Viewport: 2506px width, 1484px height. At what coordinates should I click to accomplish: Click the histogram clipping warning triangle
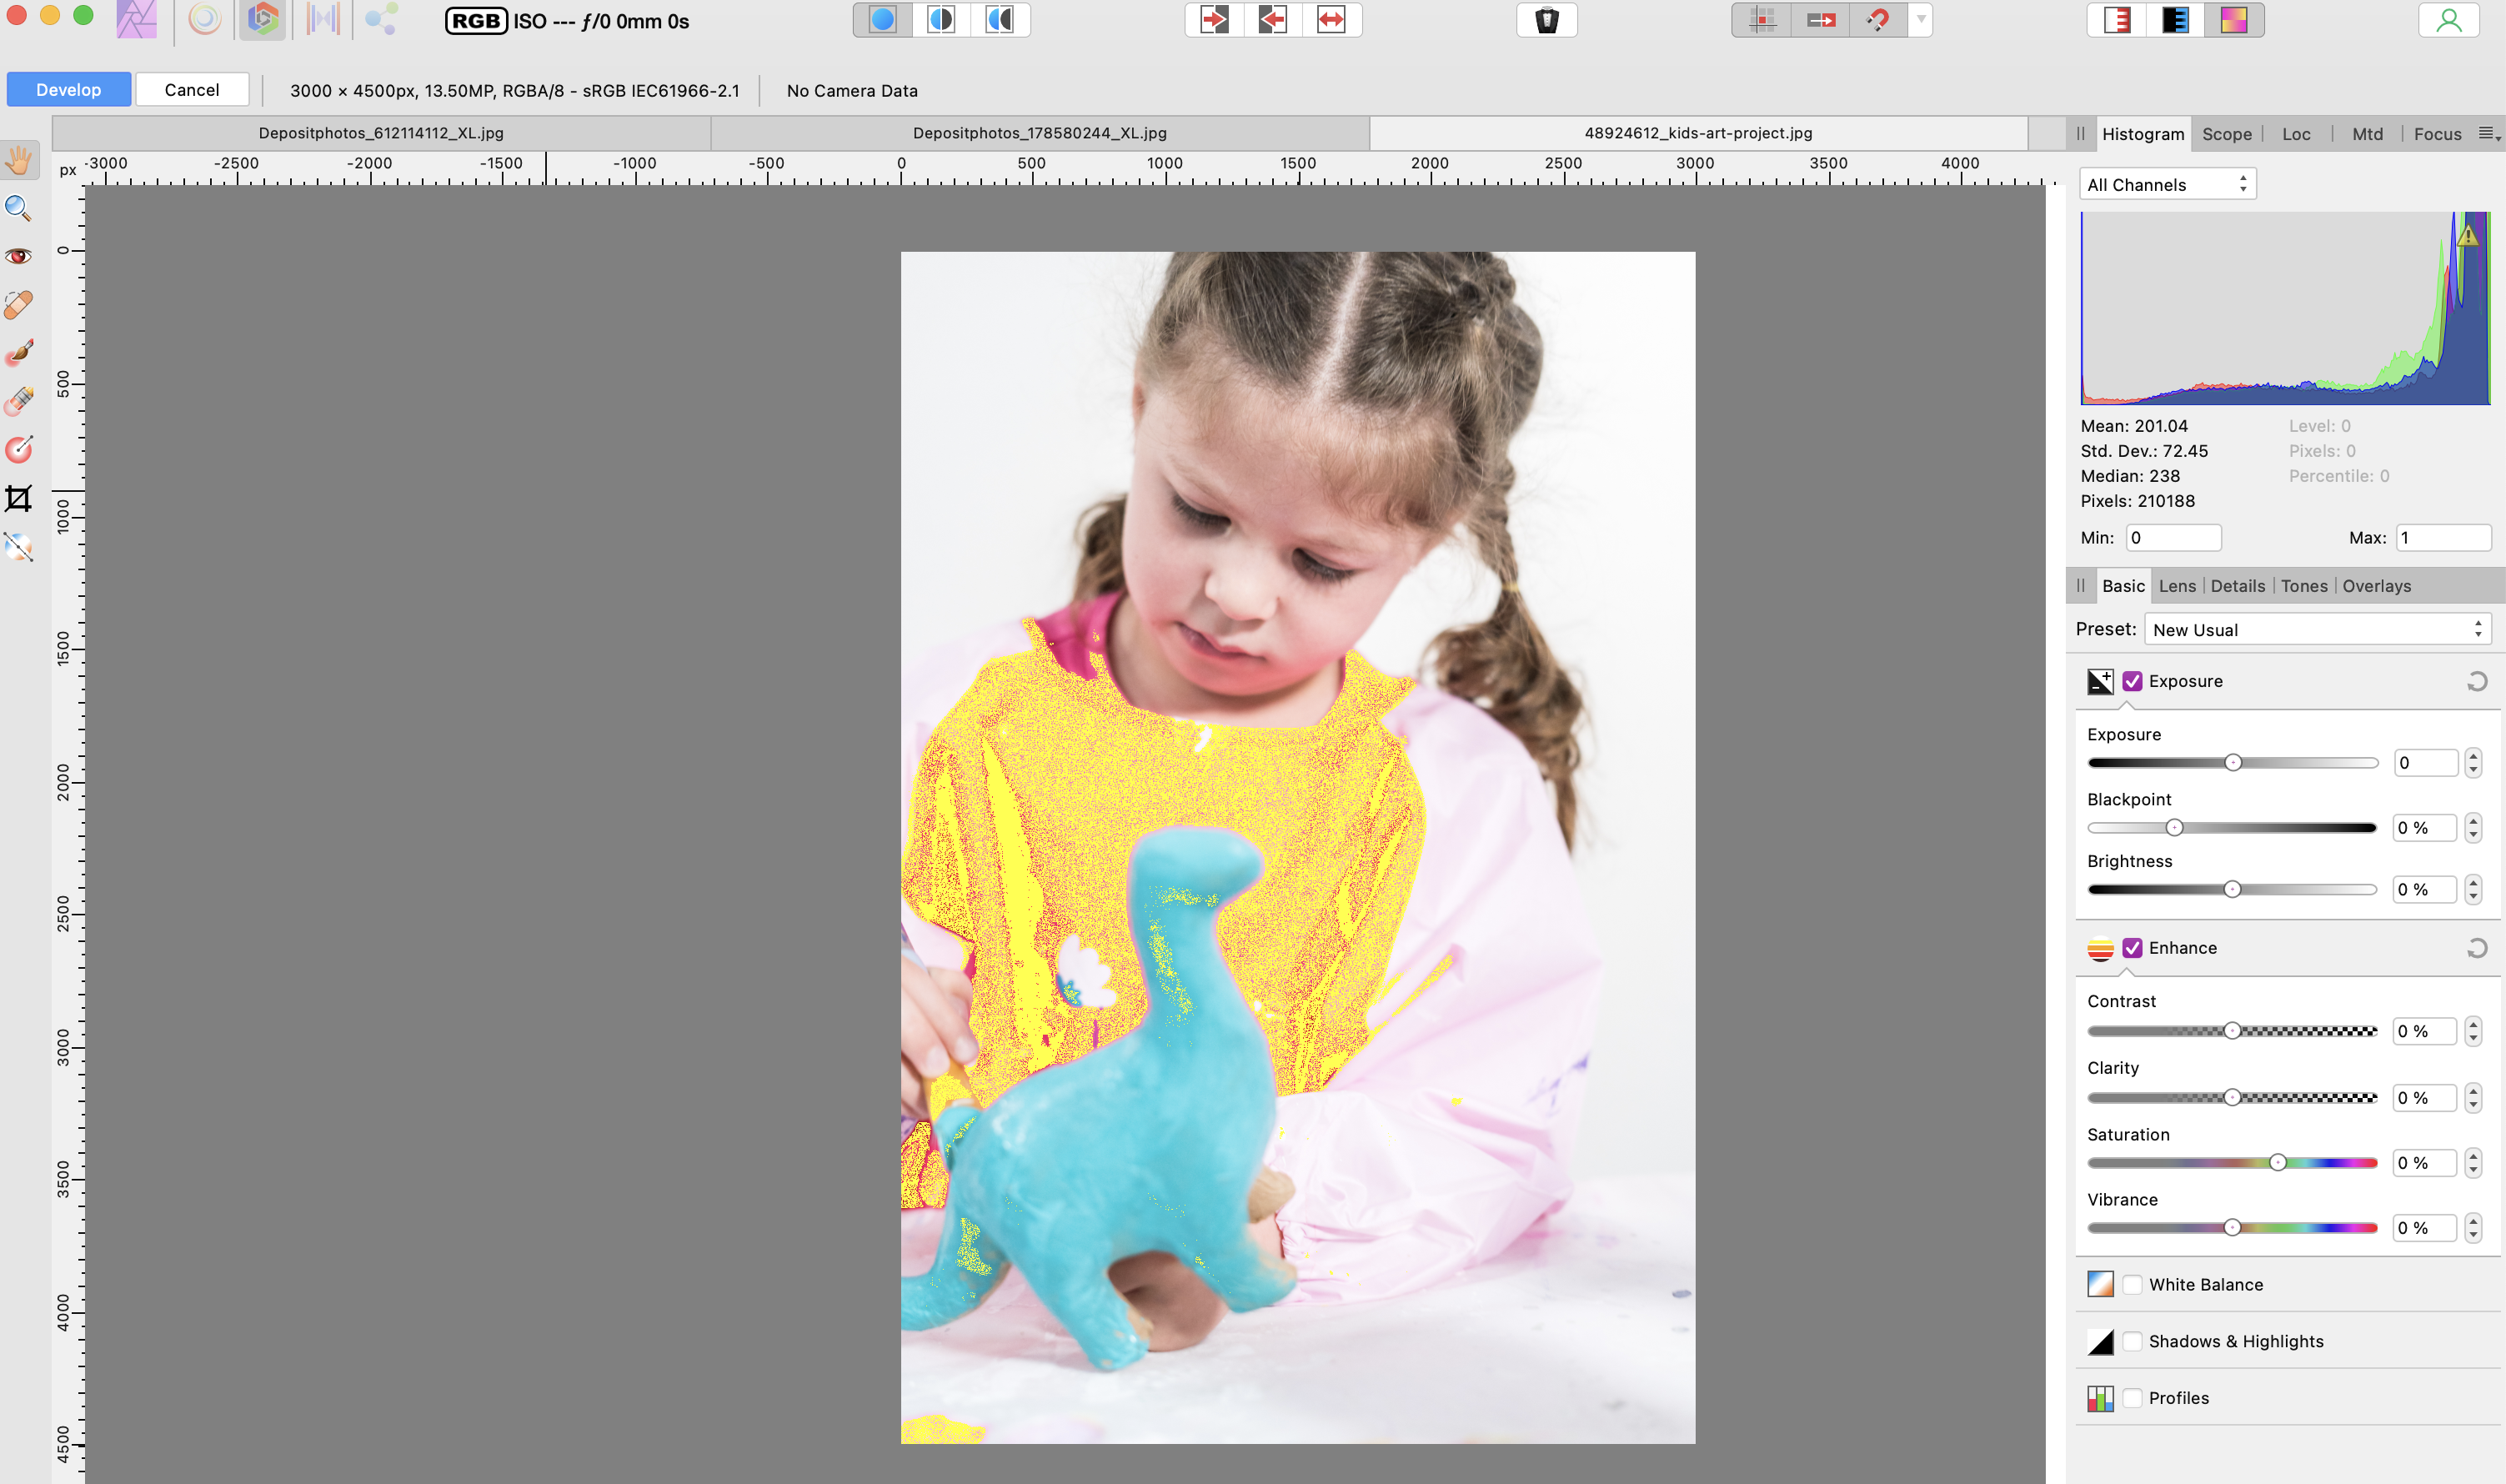point(2468,236)
